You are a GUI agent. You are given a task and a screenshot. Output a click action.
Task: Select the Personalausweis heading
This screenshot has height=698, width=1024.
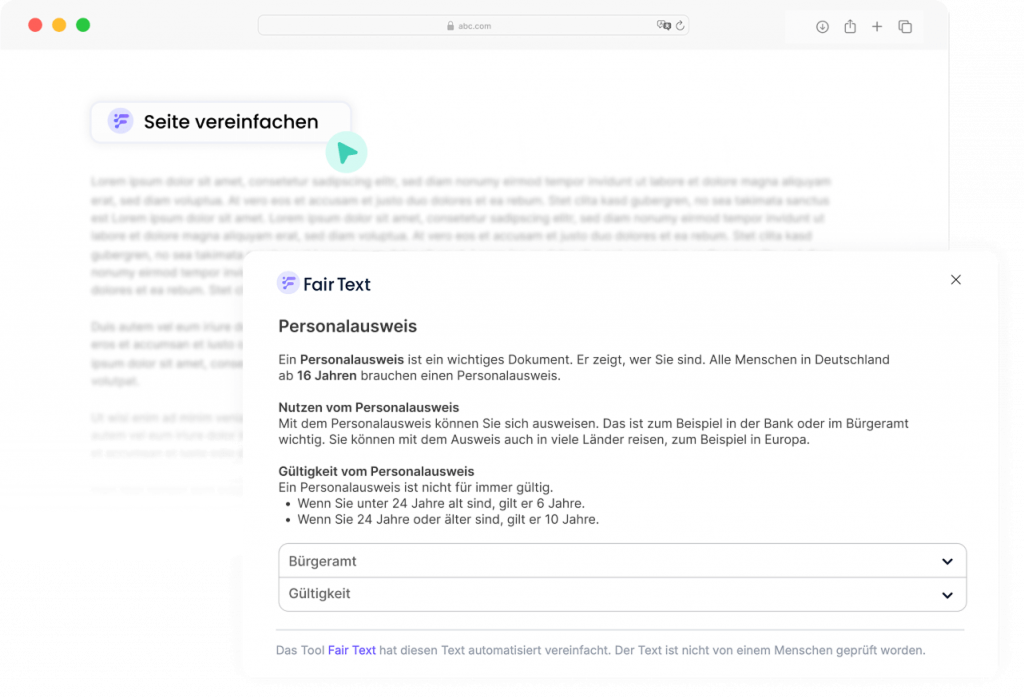[x=347, y=326]
